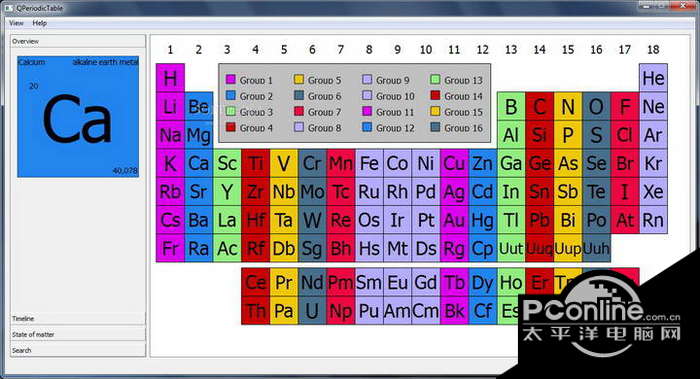700x379 pixels.
Task: Click the Iron (Fe) element cell
Action: (x=369, y=163)
